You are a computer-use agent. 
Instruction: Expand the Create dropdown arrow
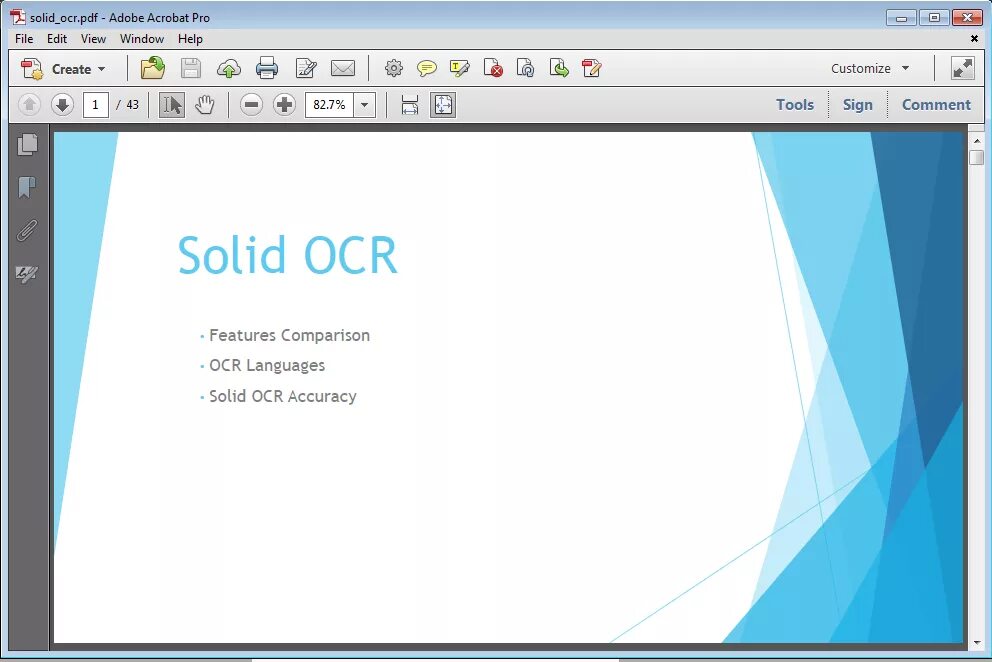[101, 69]
